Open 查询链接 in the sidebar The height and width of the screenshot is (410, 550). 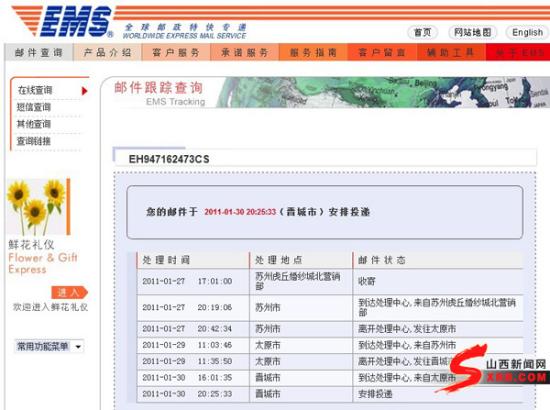tap(34, 141)
